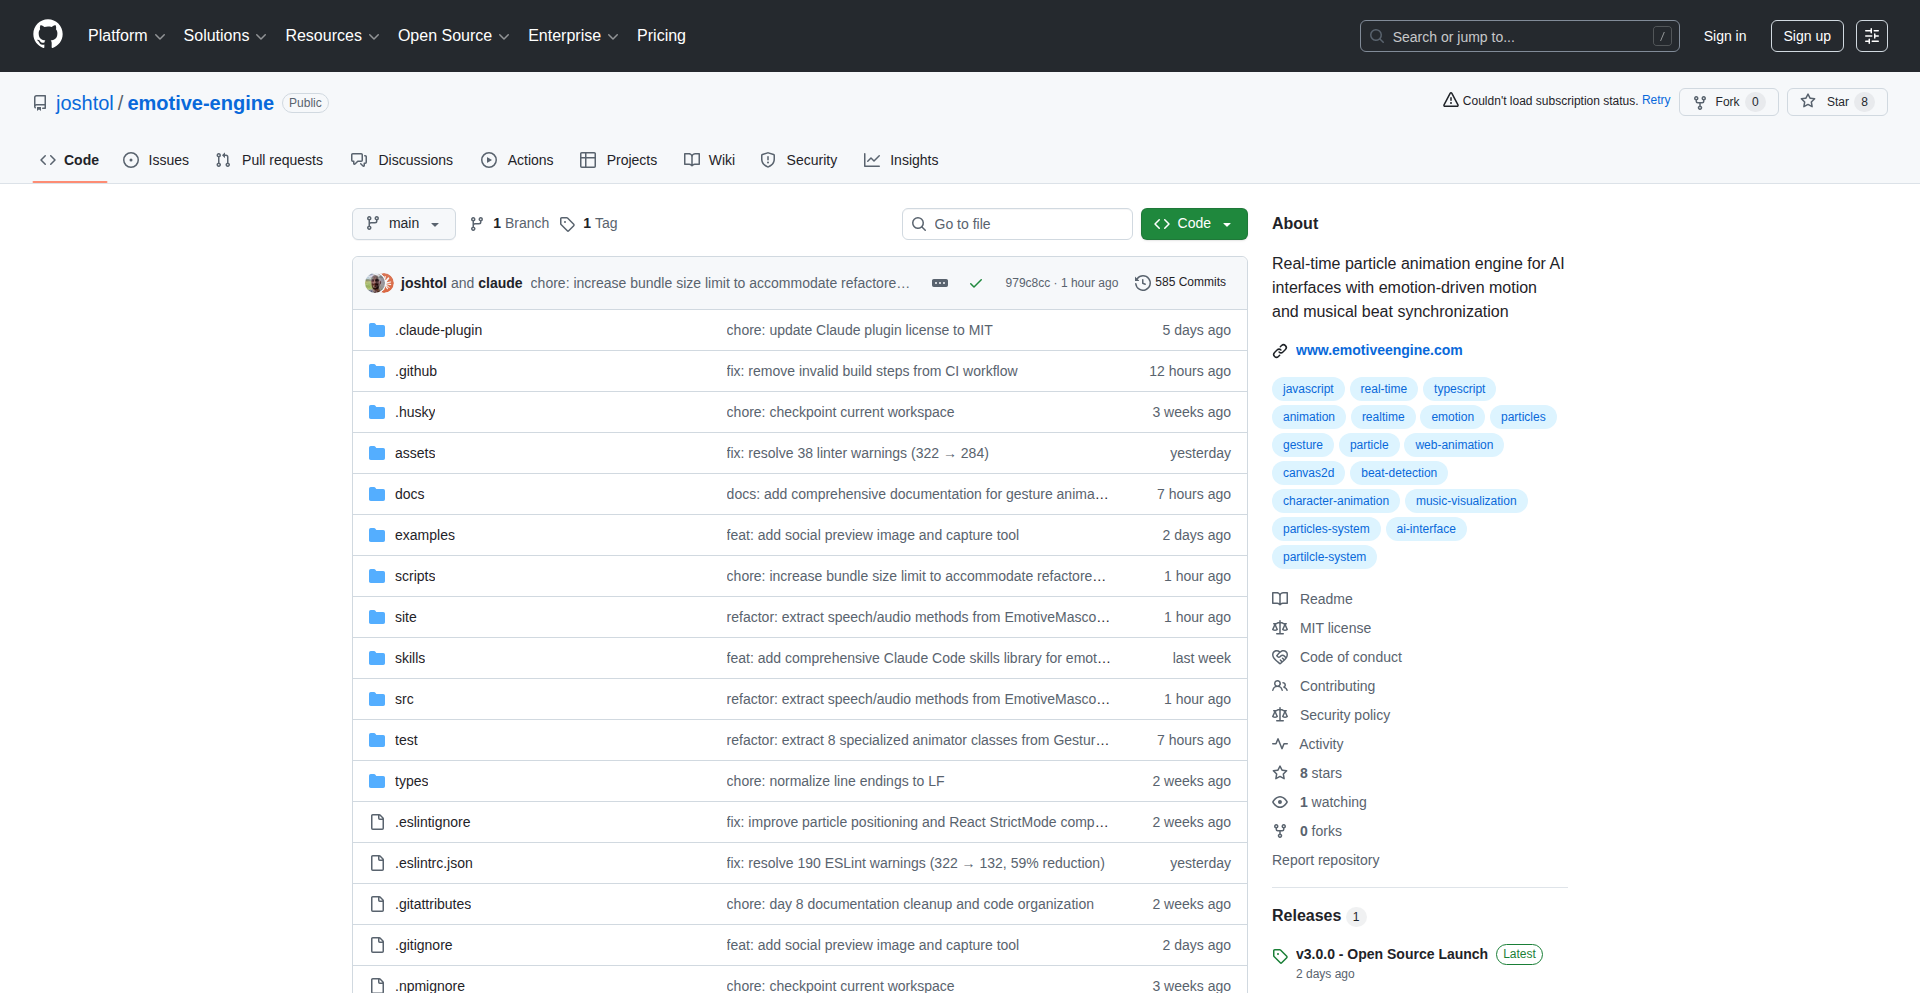Open the joshtol owner profile link
Viewport: 1920px width, 993px height.
[85, 103]
